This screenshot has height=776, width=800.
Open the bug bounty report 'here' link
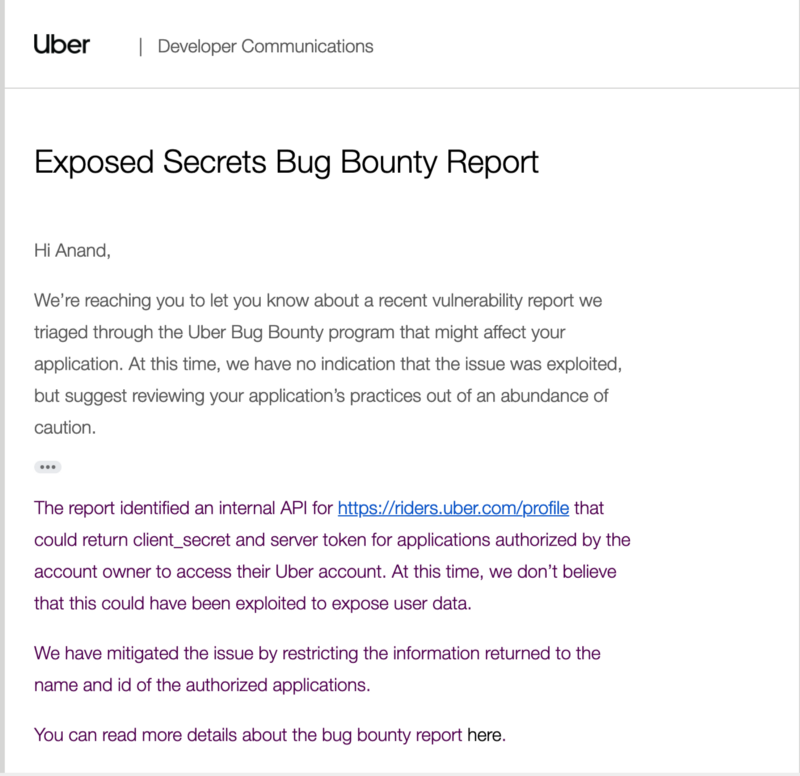coord(485,735)
